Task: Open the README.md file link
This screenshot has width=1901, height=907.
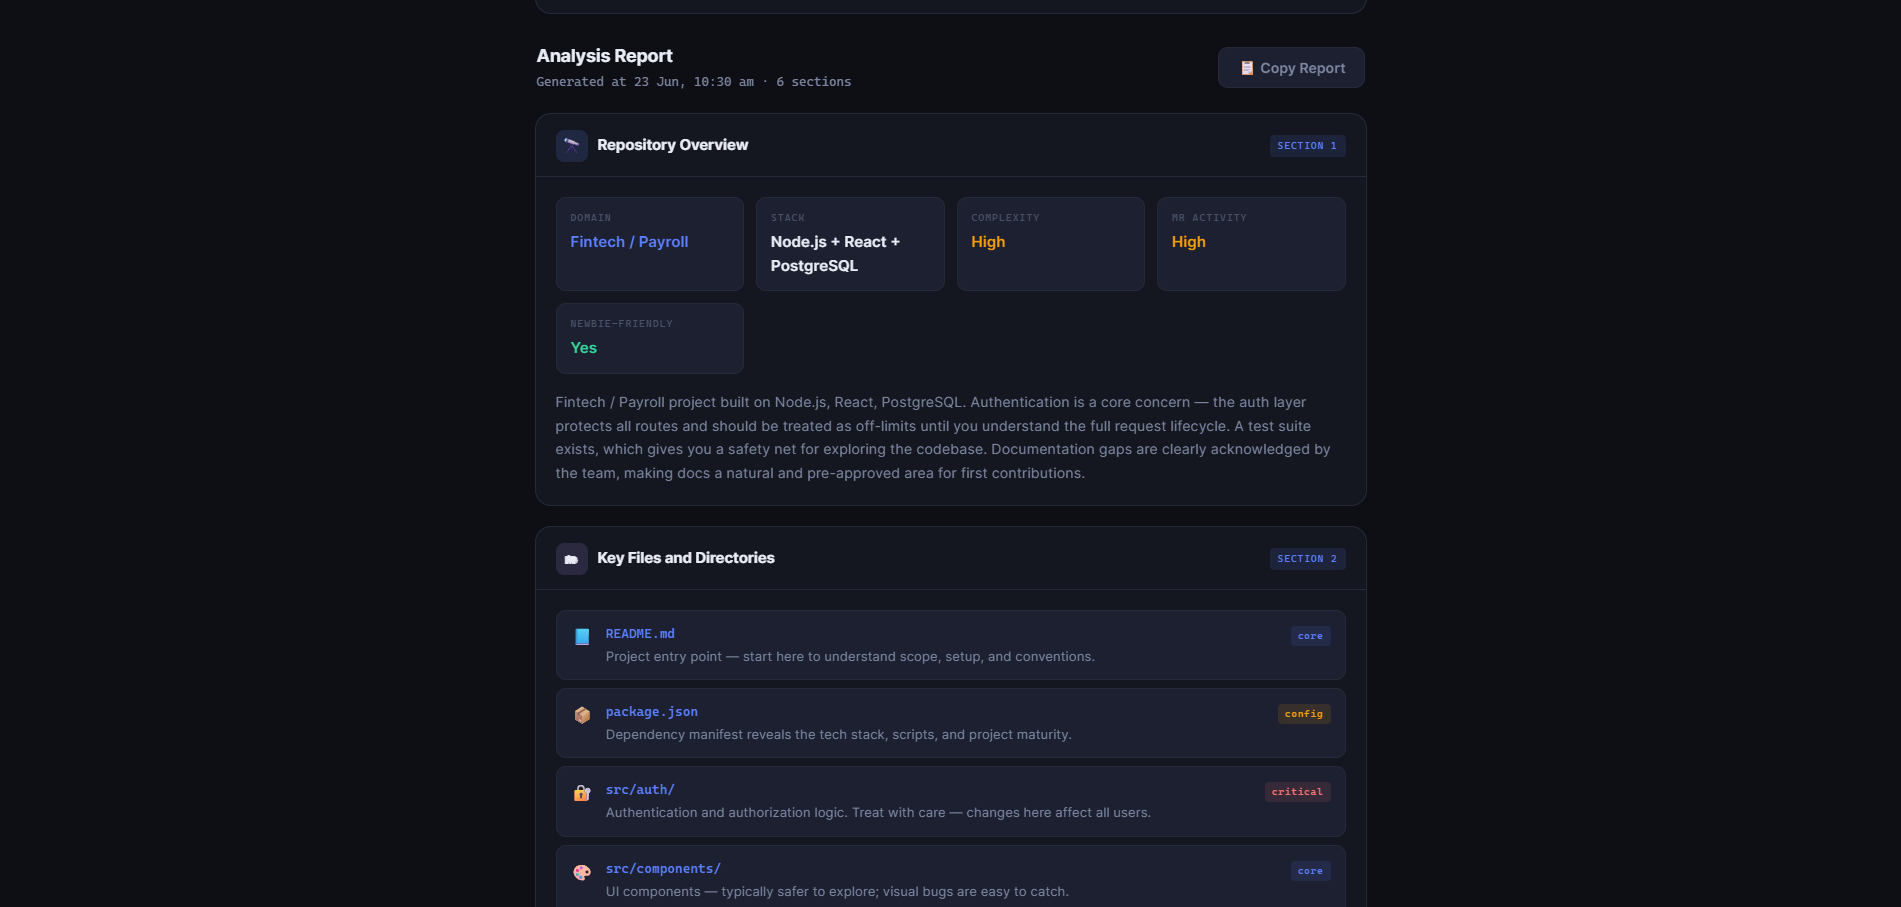Action: [x=640, y=634]
